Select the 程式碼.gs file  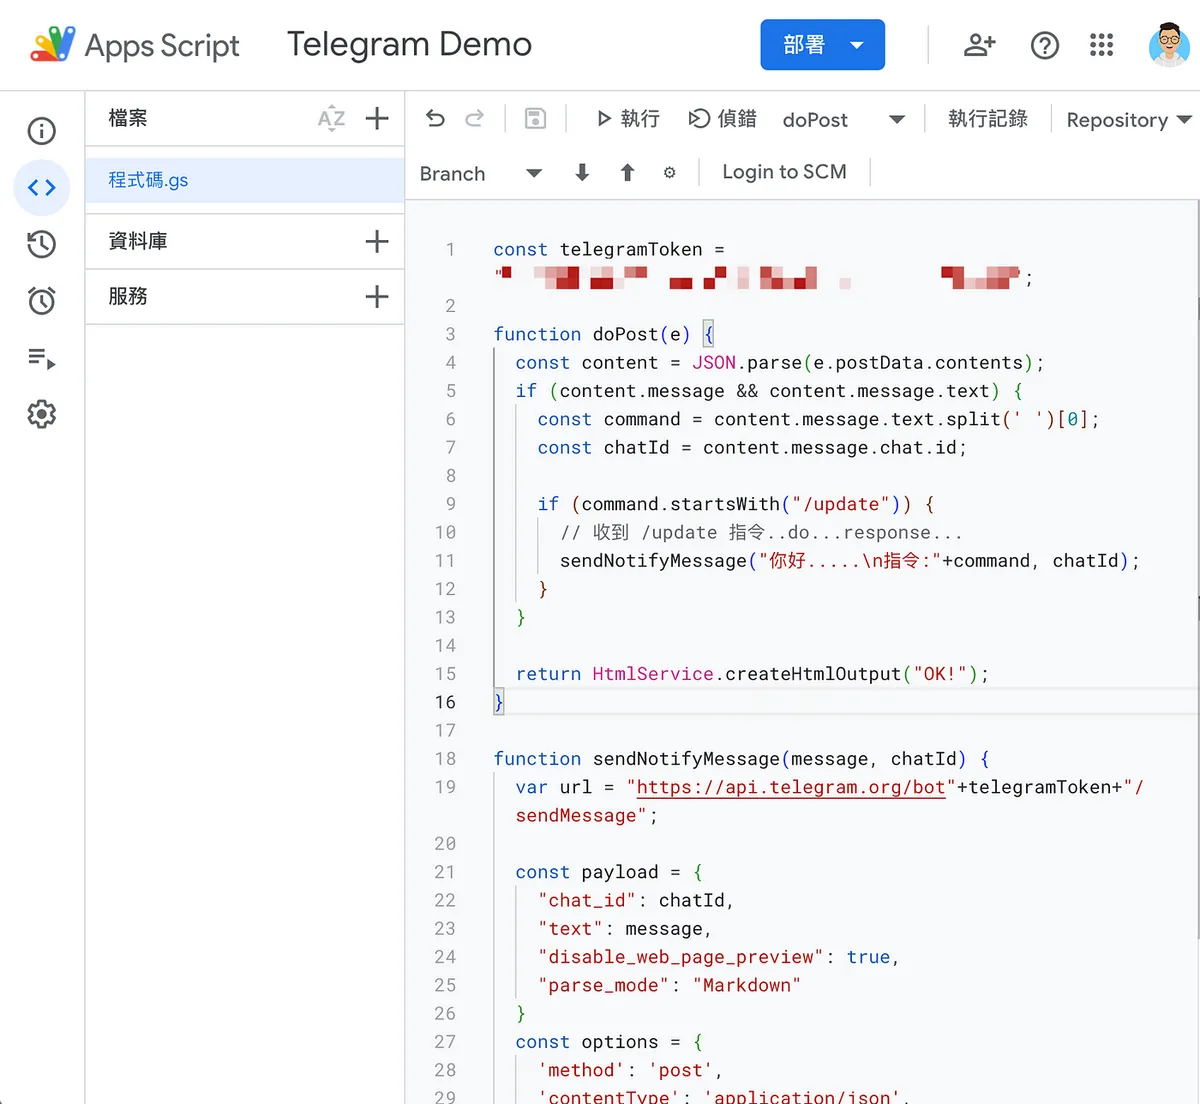click(x=148, y=180)
